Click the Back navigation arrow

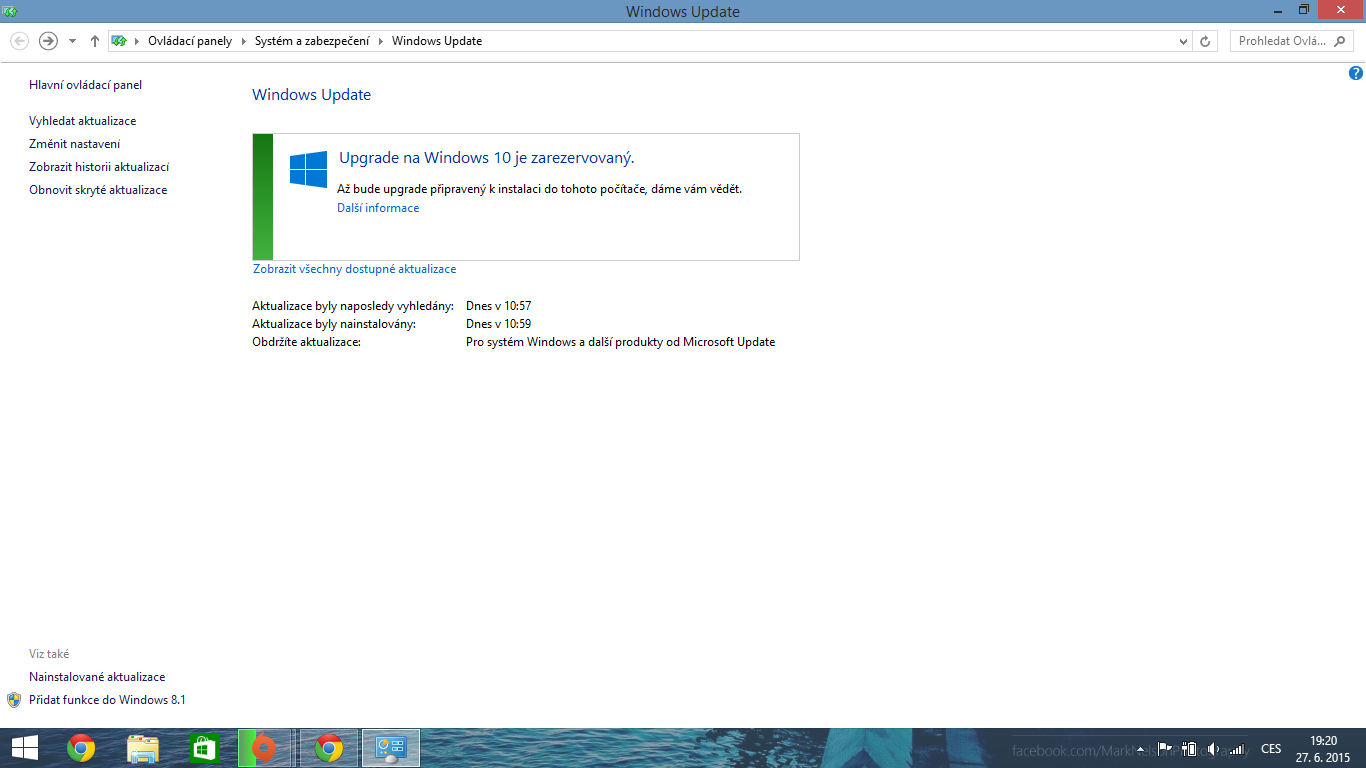[19, 41]
